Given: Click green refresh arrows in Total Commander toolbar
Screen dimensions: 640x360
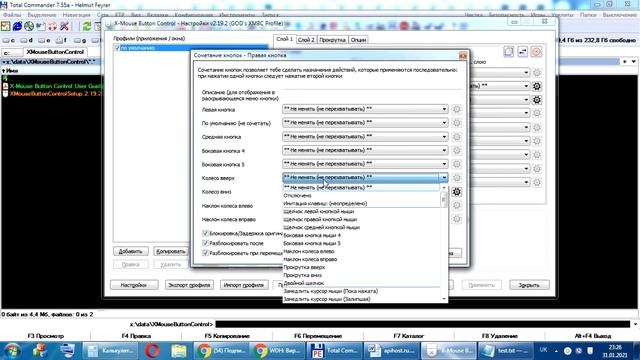Looking at the screenshot, I should point(87,27).
